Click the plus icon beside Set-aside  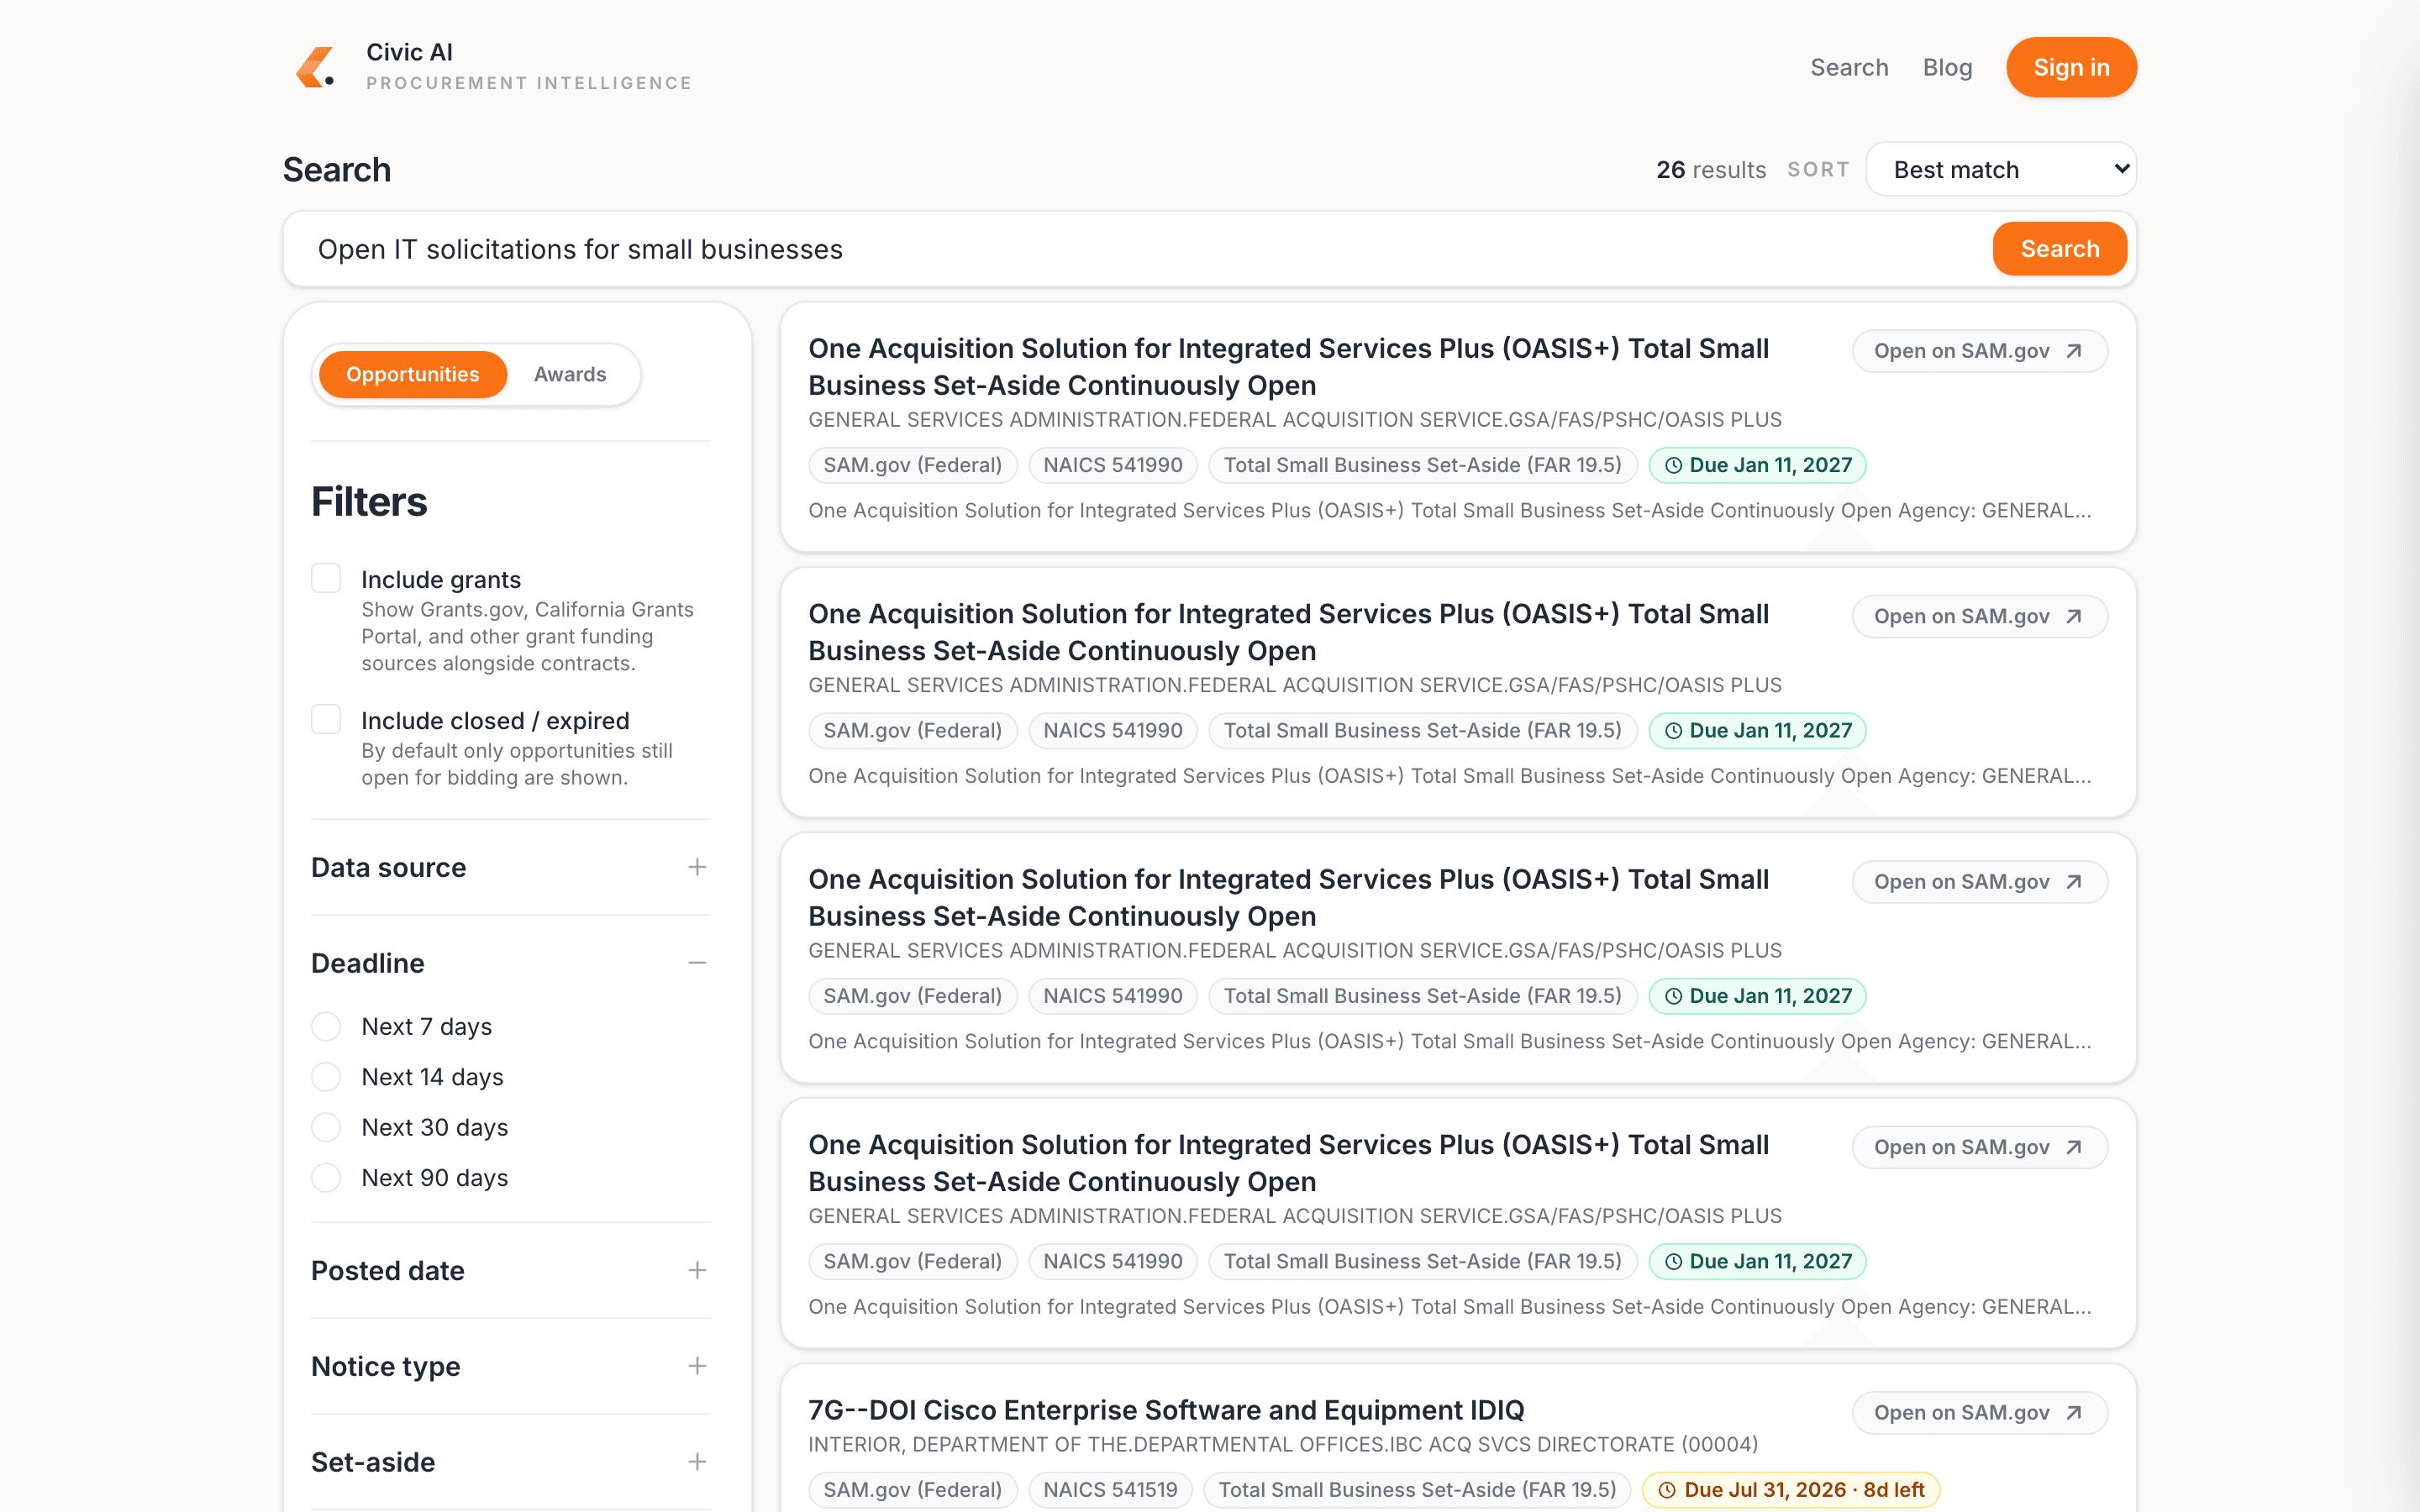tap(697, 1462)
